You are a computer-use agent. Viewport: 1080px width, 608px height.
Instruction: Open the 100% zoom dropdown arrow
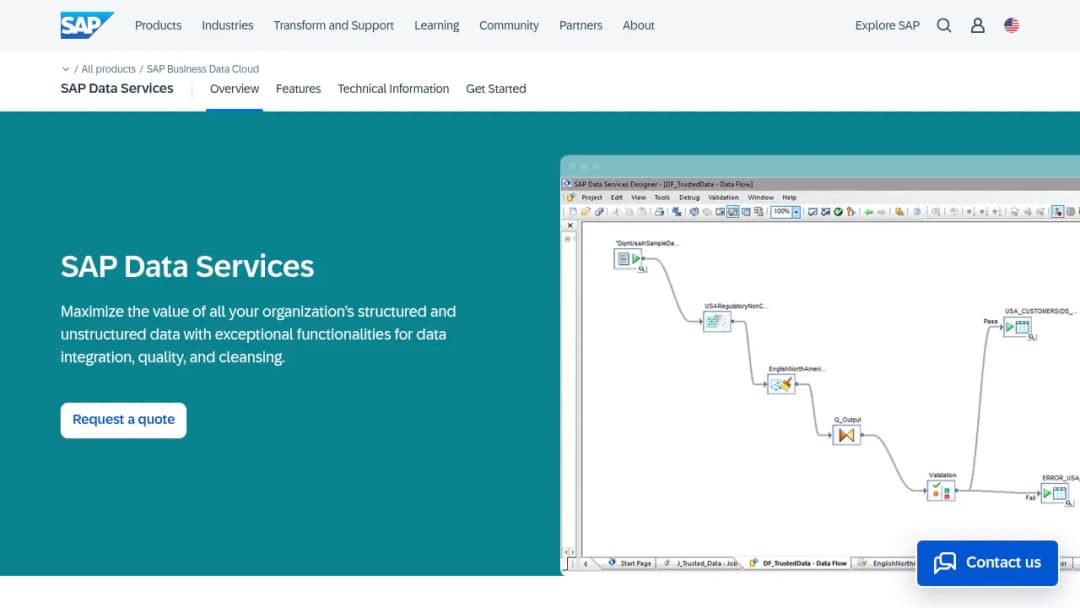(x=796, y=212)
